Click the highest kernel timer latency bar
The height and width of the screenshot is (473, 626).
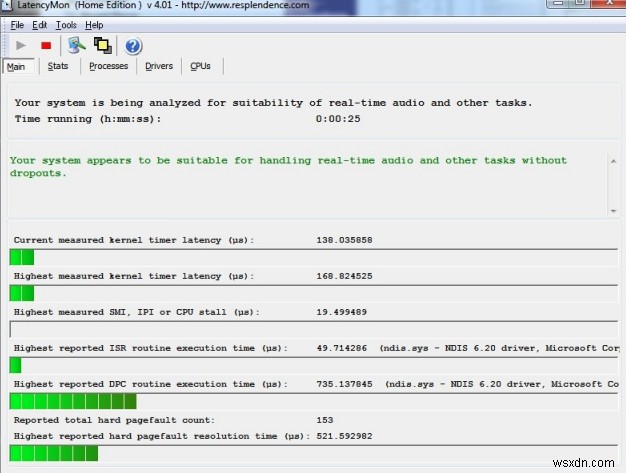point(313,293)
